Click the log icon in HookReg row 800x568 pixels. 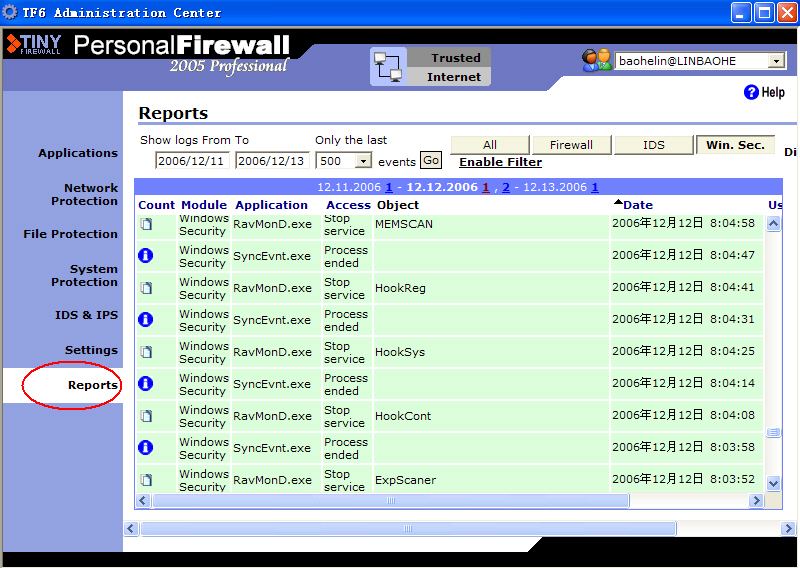[146, 288]
